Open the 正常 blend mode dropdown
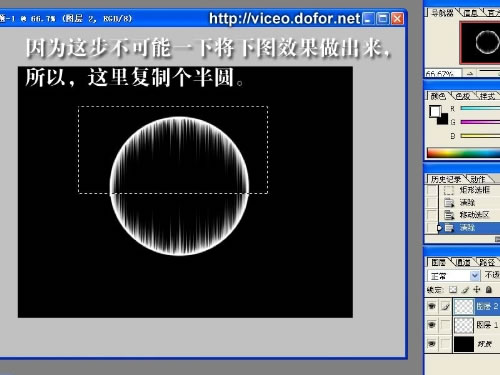 click(x=454, y=276)
